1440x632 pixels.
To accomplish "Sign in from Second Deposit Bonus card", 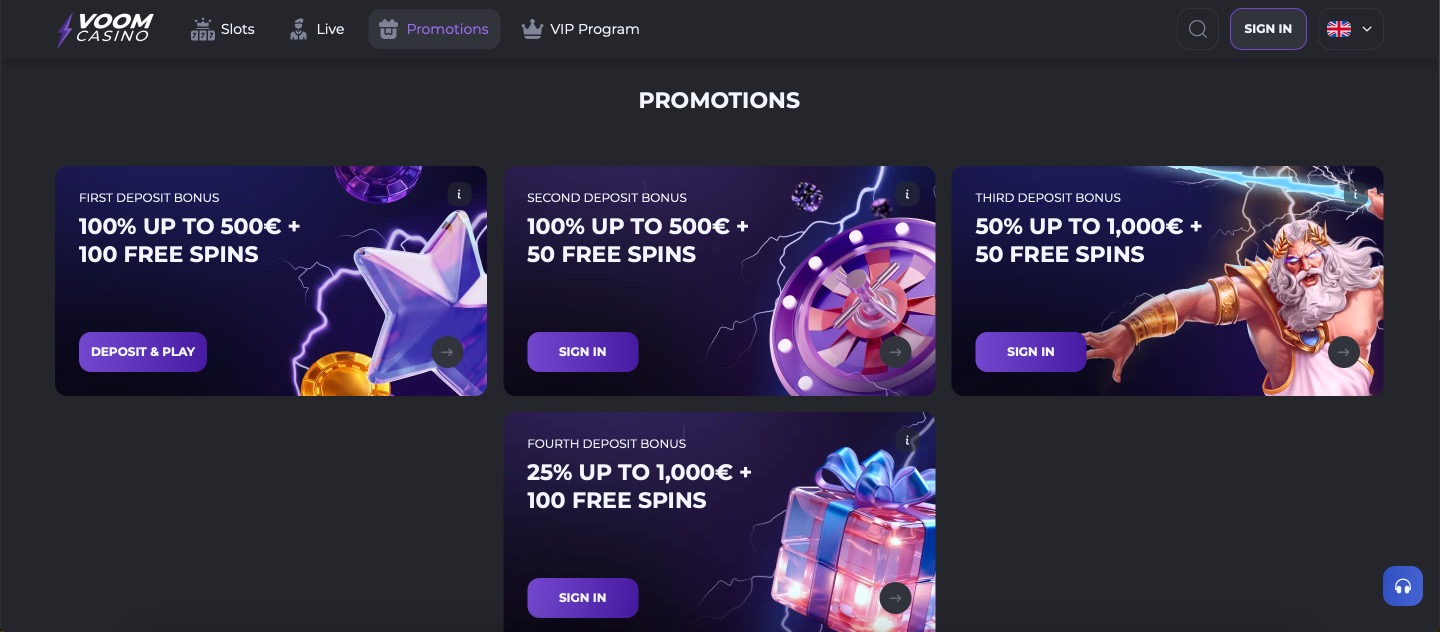I will (583, 352).
